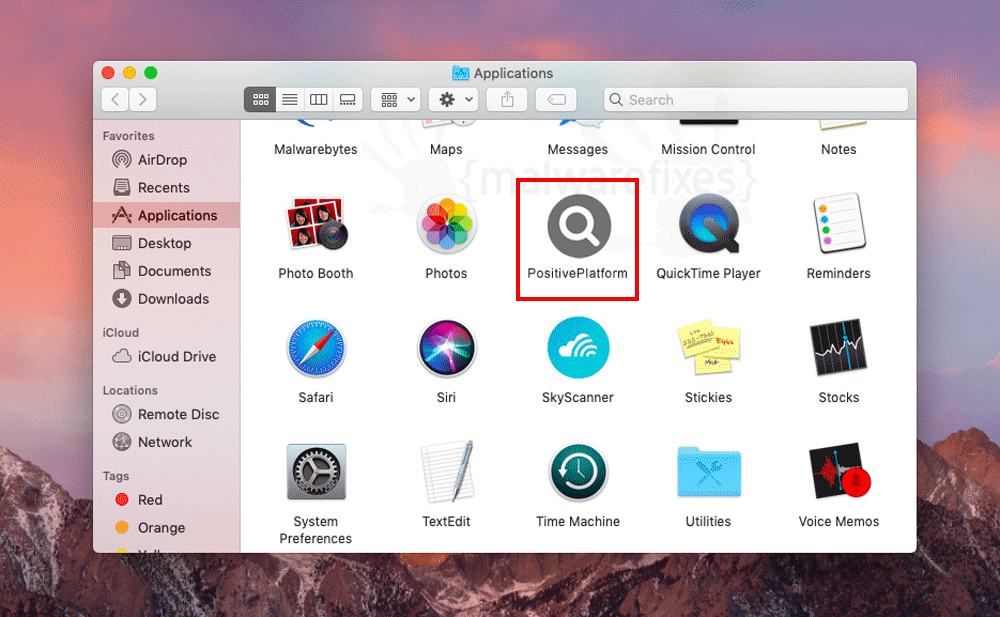The width and height of the screenshot is (1000, 617).
Task: Focus the Finder Search field
Action: pos(756,100)
